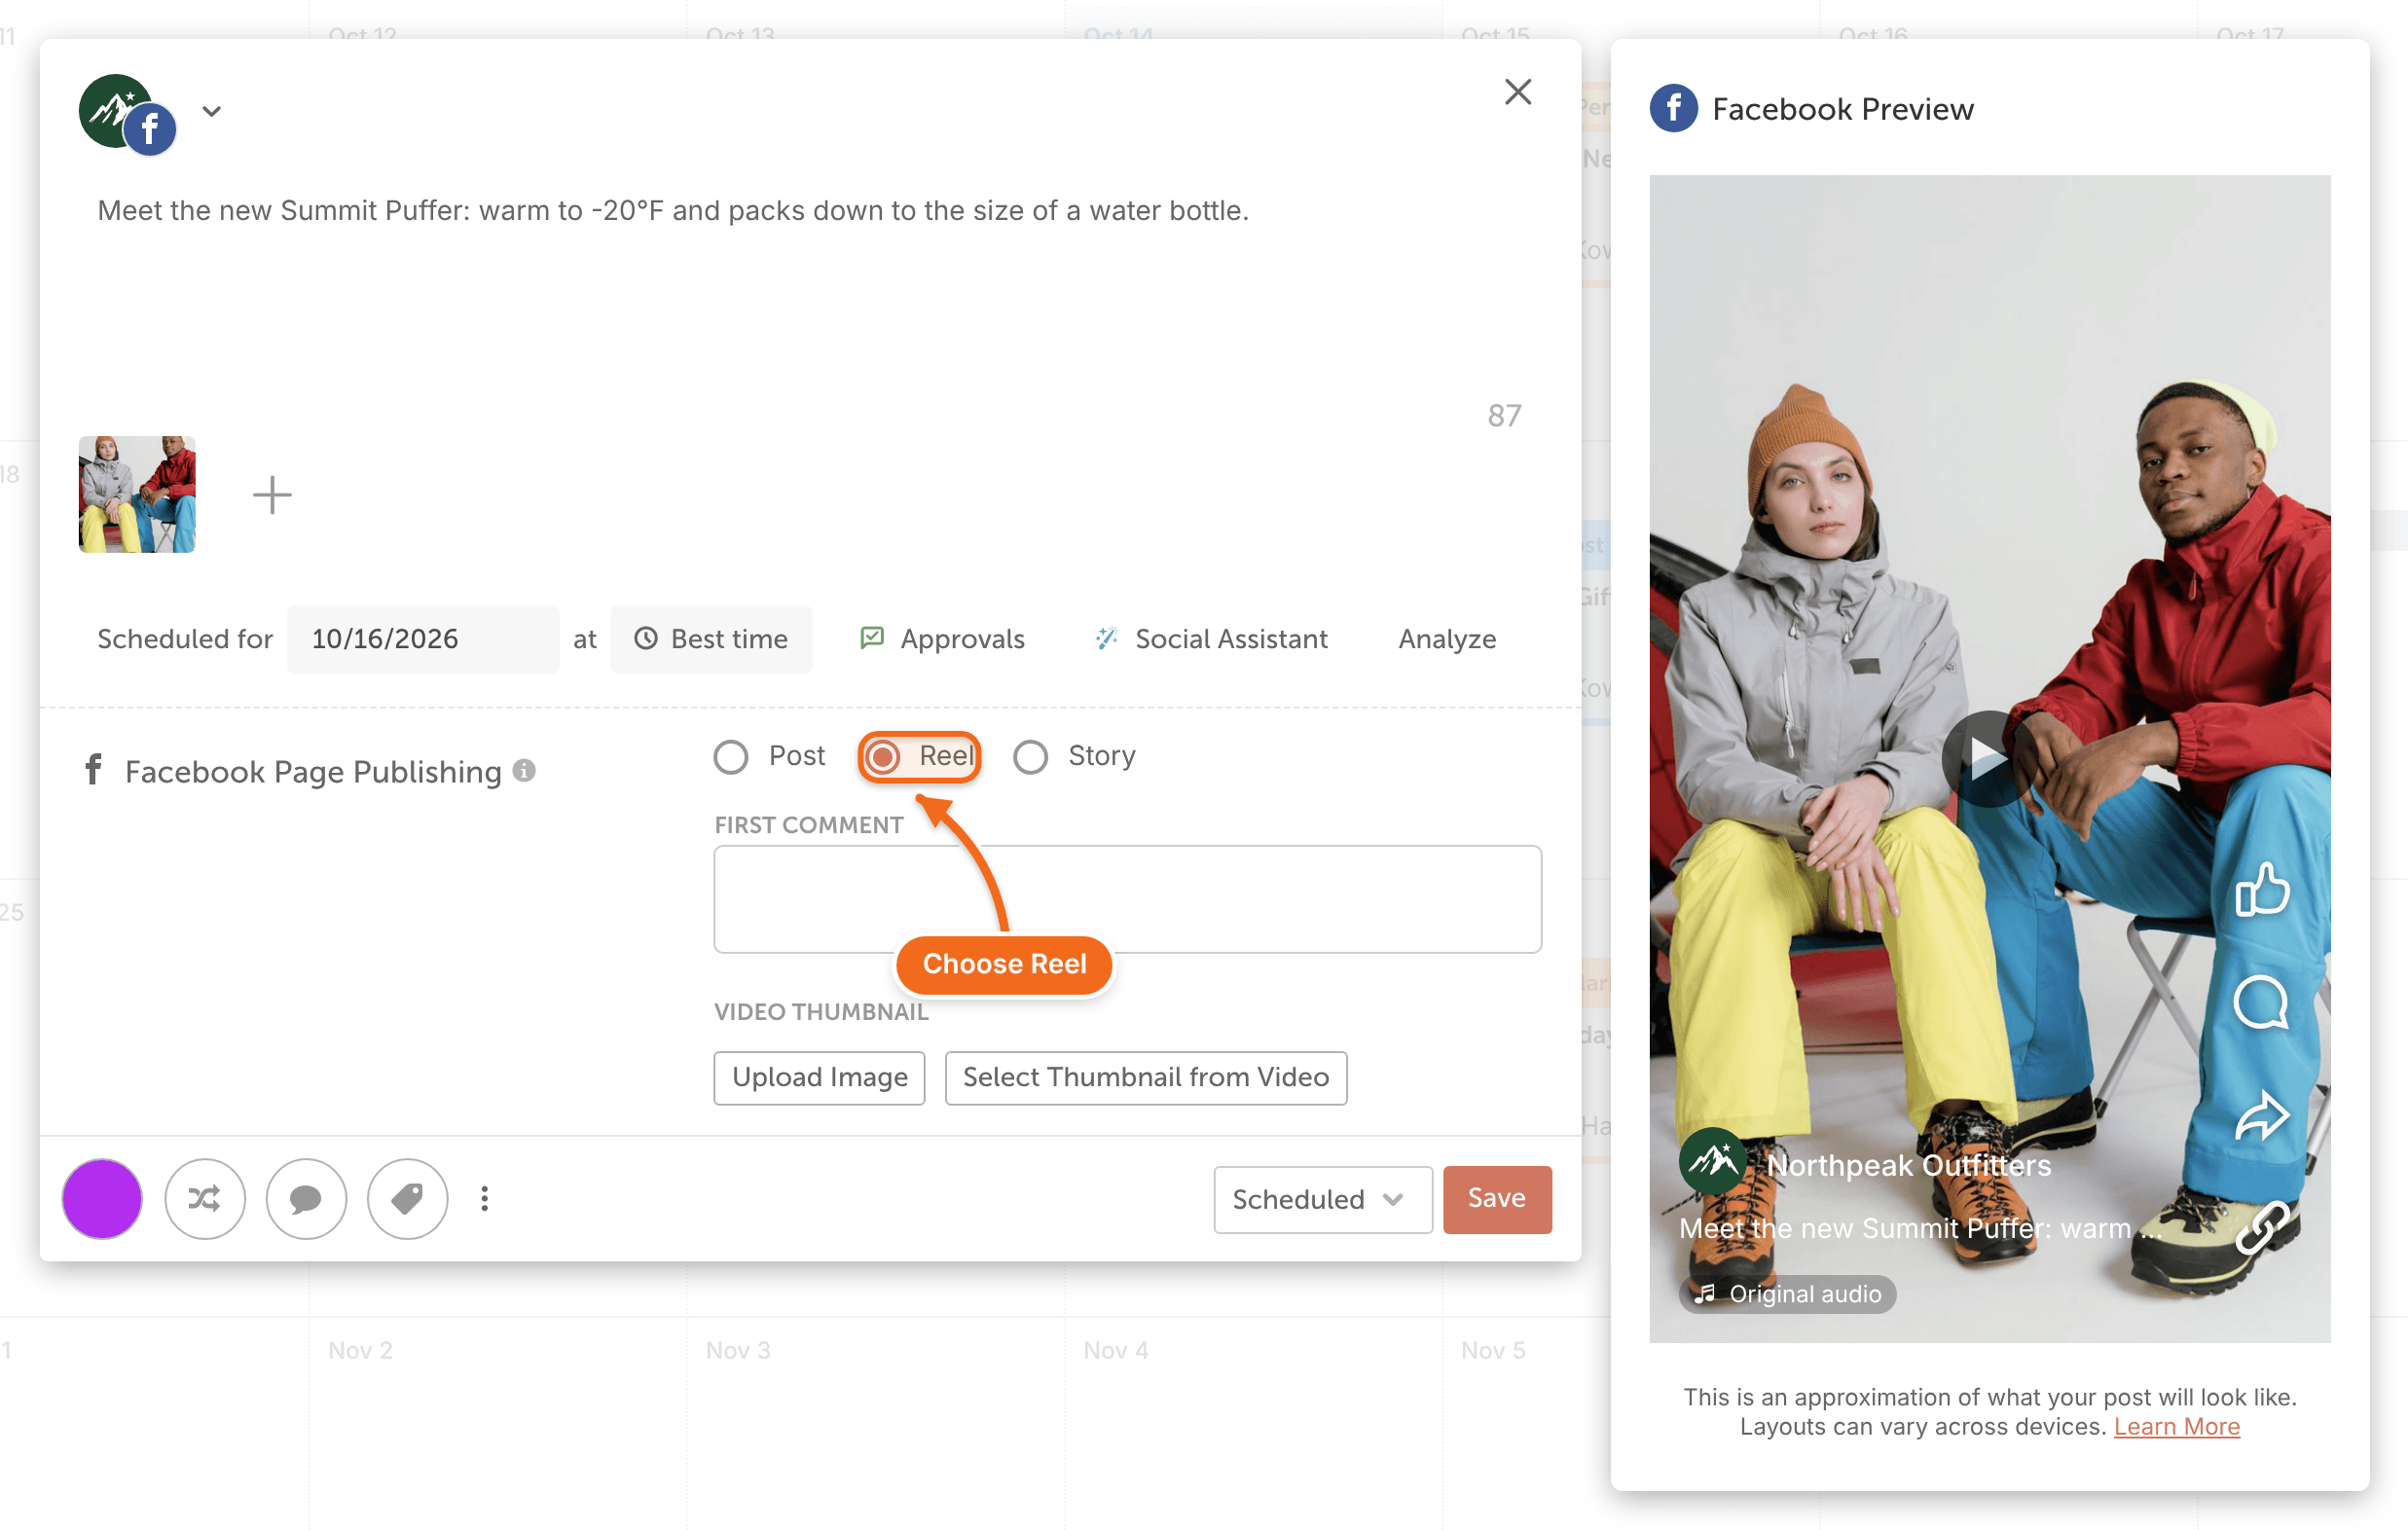Click the Analyze option

point(1446,638)
